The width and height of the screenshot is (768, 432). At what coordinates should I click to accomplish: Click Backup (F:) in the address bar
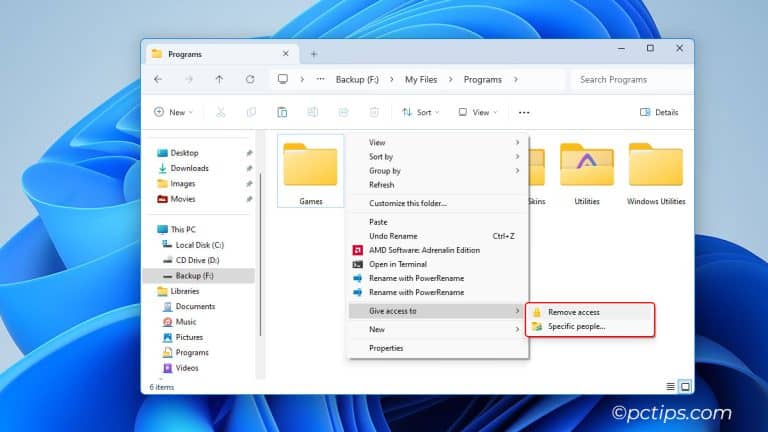click(357, 79)
